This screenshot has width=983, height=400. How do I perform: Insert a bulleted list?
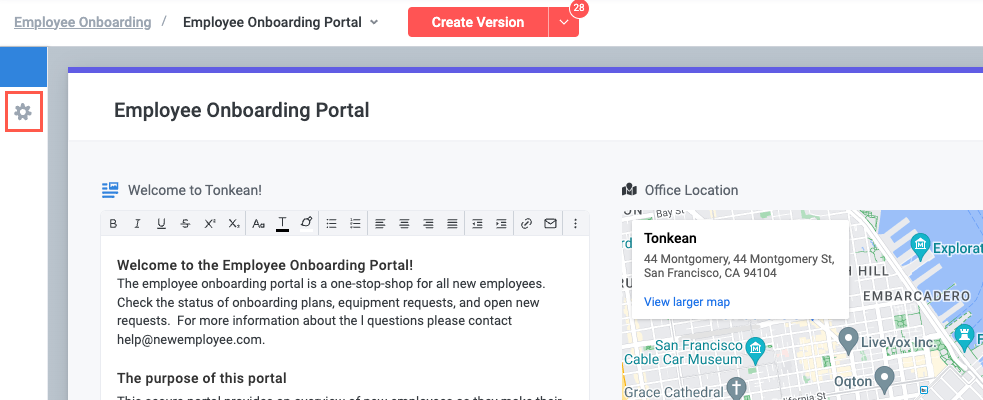pos(332,223)
